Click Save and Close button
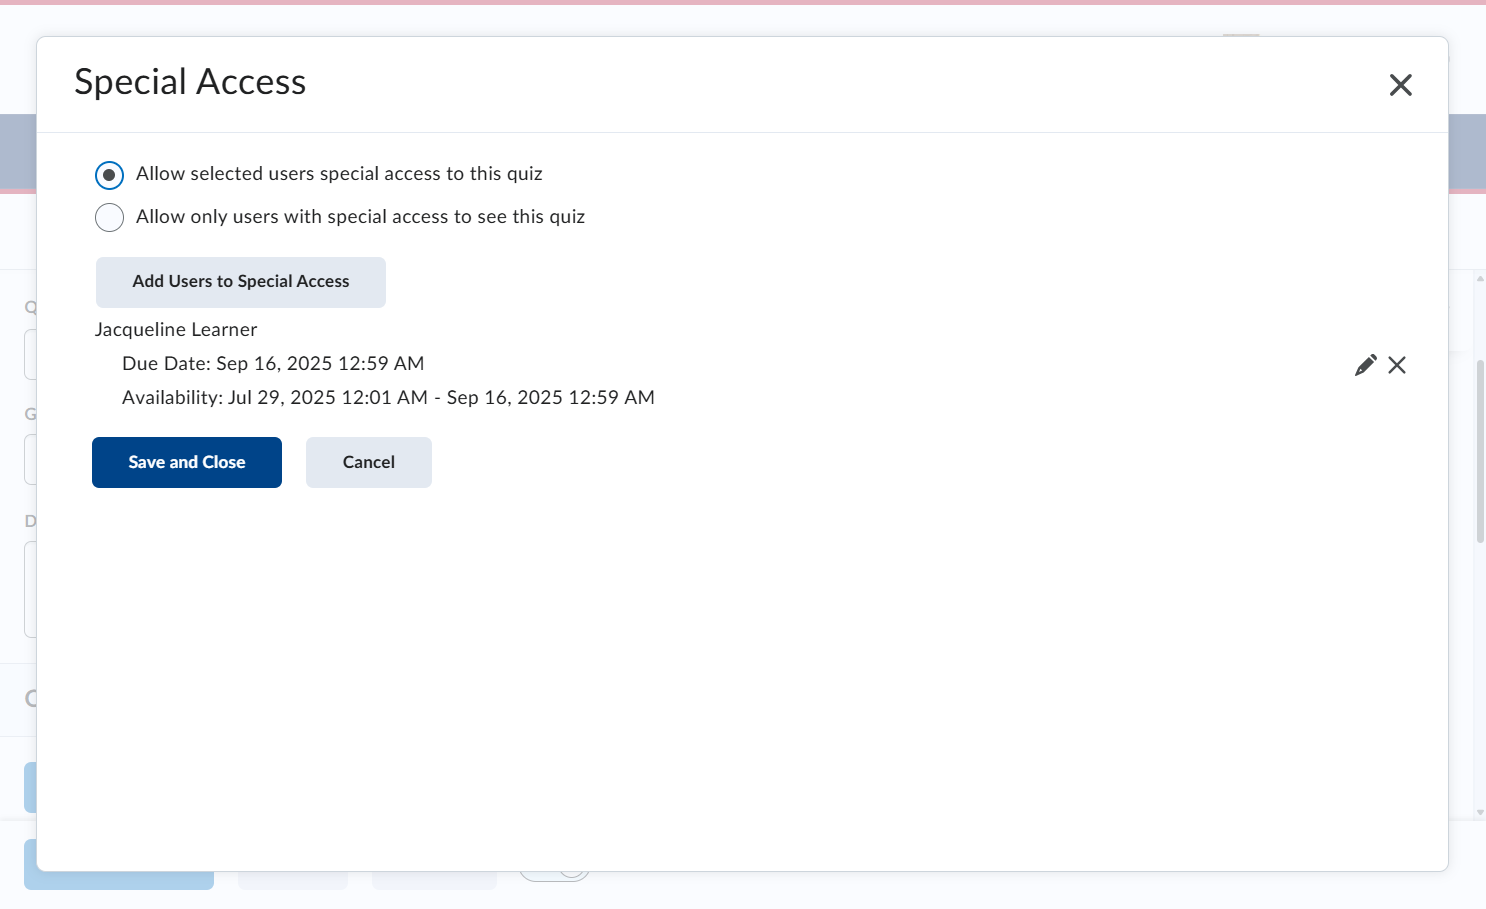This screenshot has height=909, width=1486. [187, 462]
